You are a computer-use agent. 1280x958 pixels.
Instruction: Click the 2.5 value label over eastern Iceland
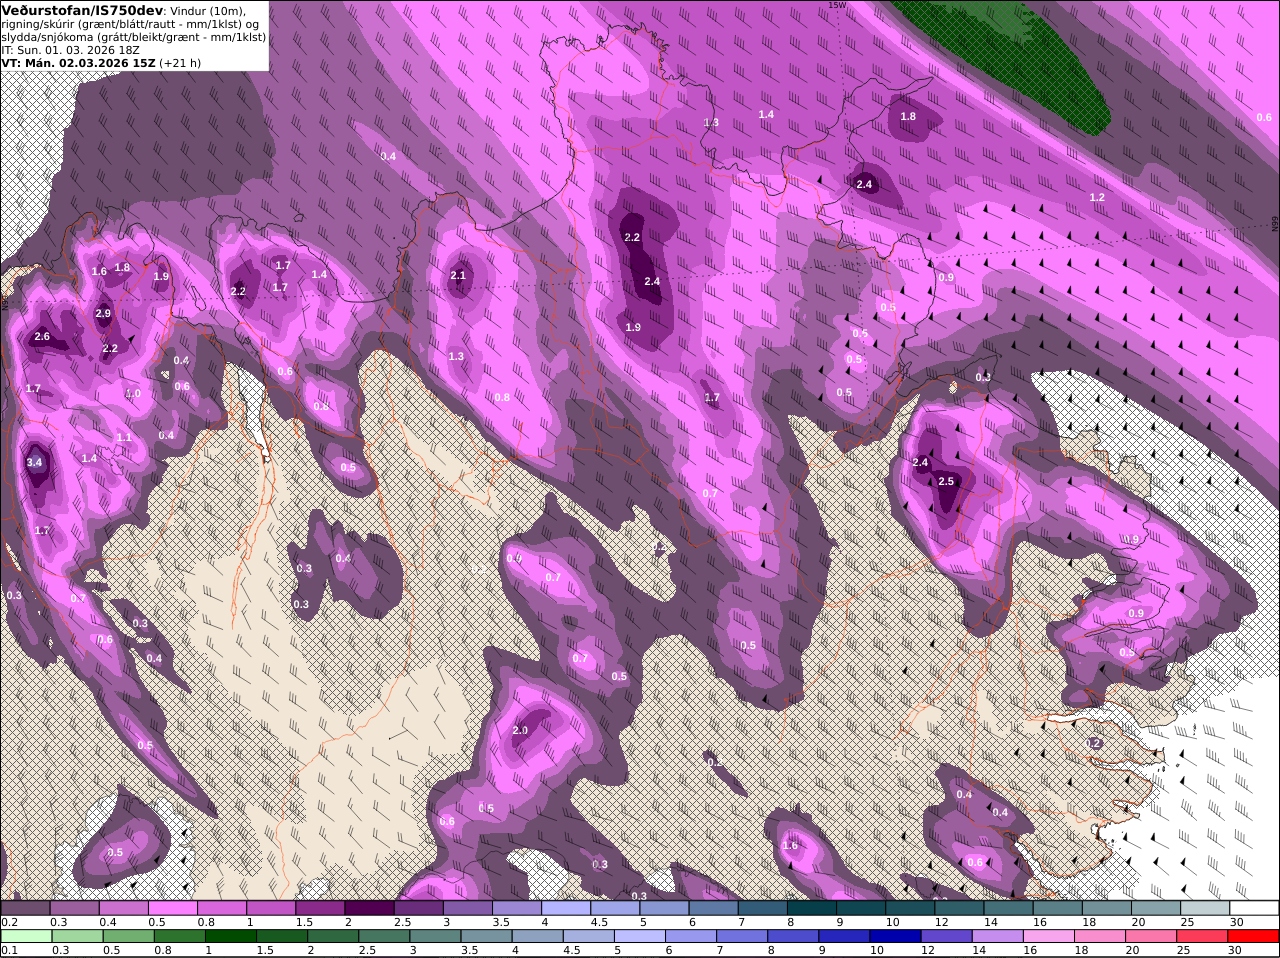[948, 481]
